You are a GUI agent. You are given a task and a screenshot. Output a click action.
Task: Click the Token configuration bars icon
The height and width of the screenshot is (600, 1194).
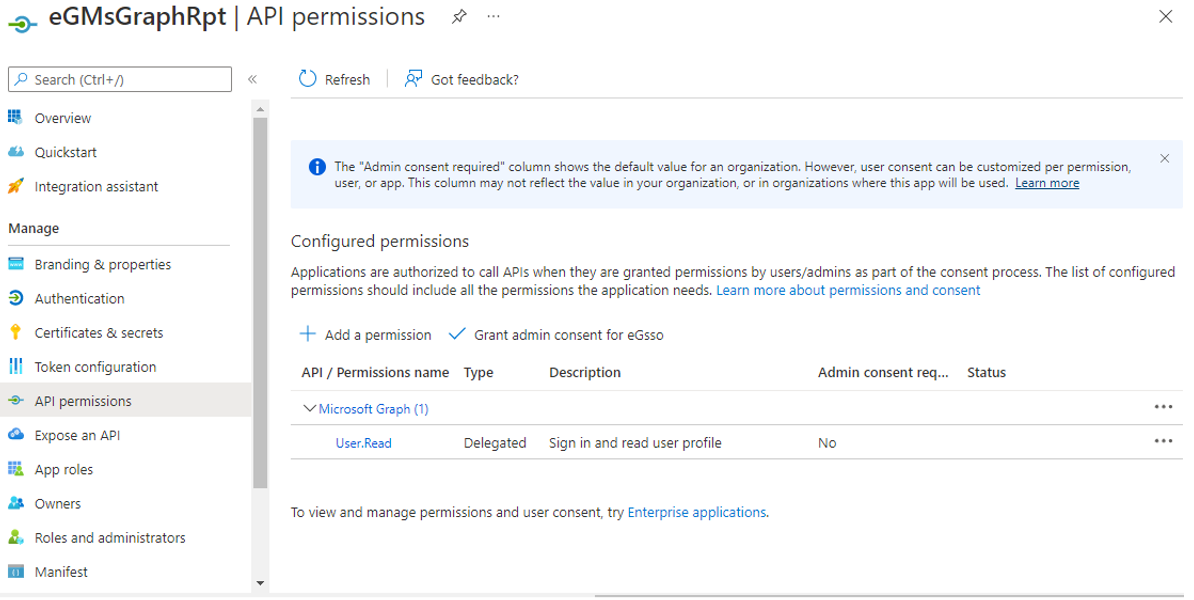15,366
